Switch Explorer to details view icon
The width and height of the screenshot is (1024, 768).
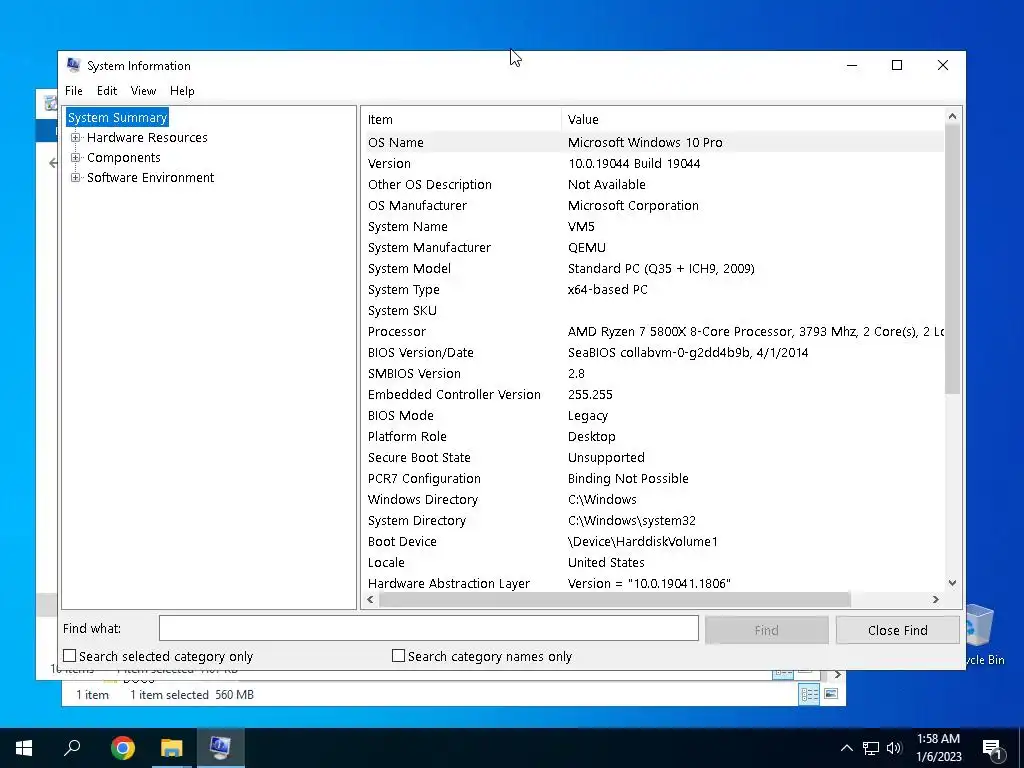[809, 695]
